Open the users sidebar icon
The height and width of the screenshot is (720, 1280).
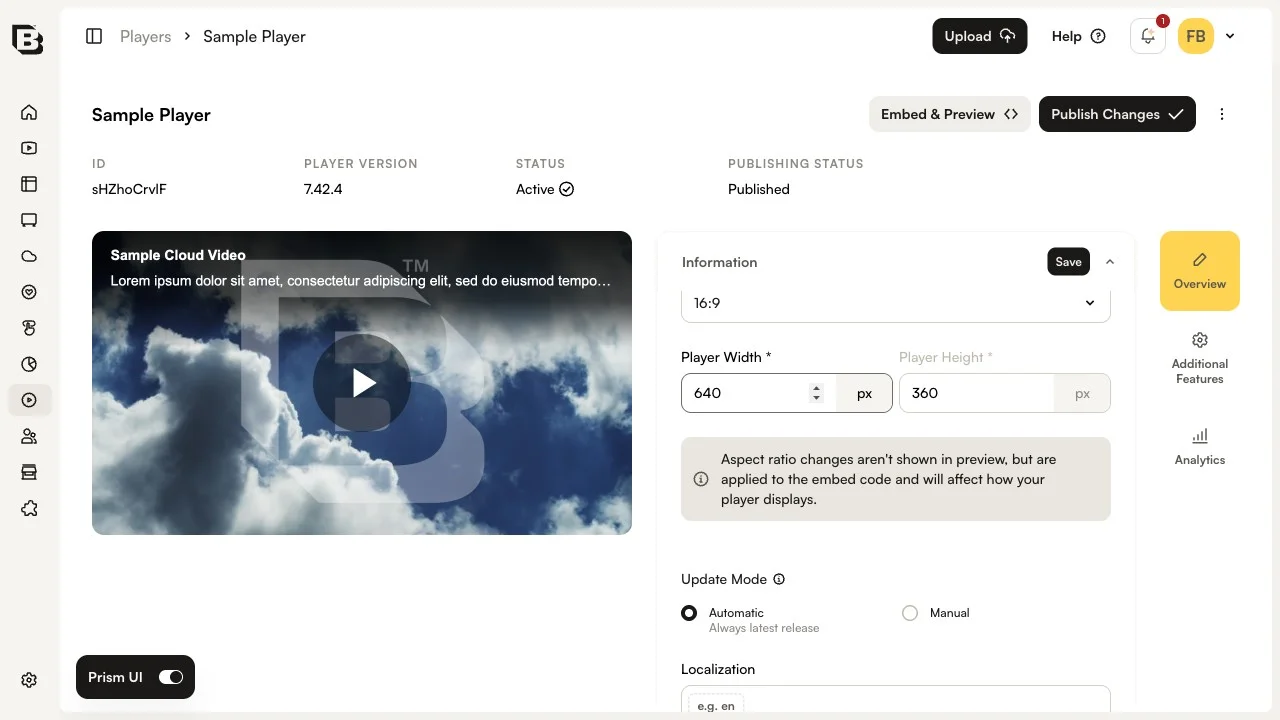(x=29, y=436)
